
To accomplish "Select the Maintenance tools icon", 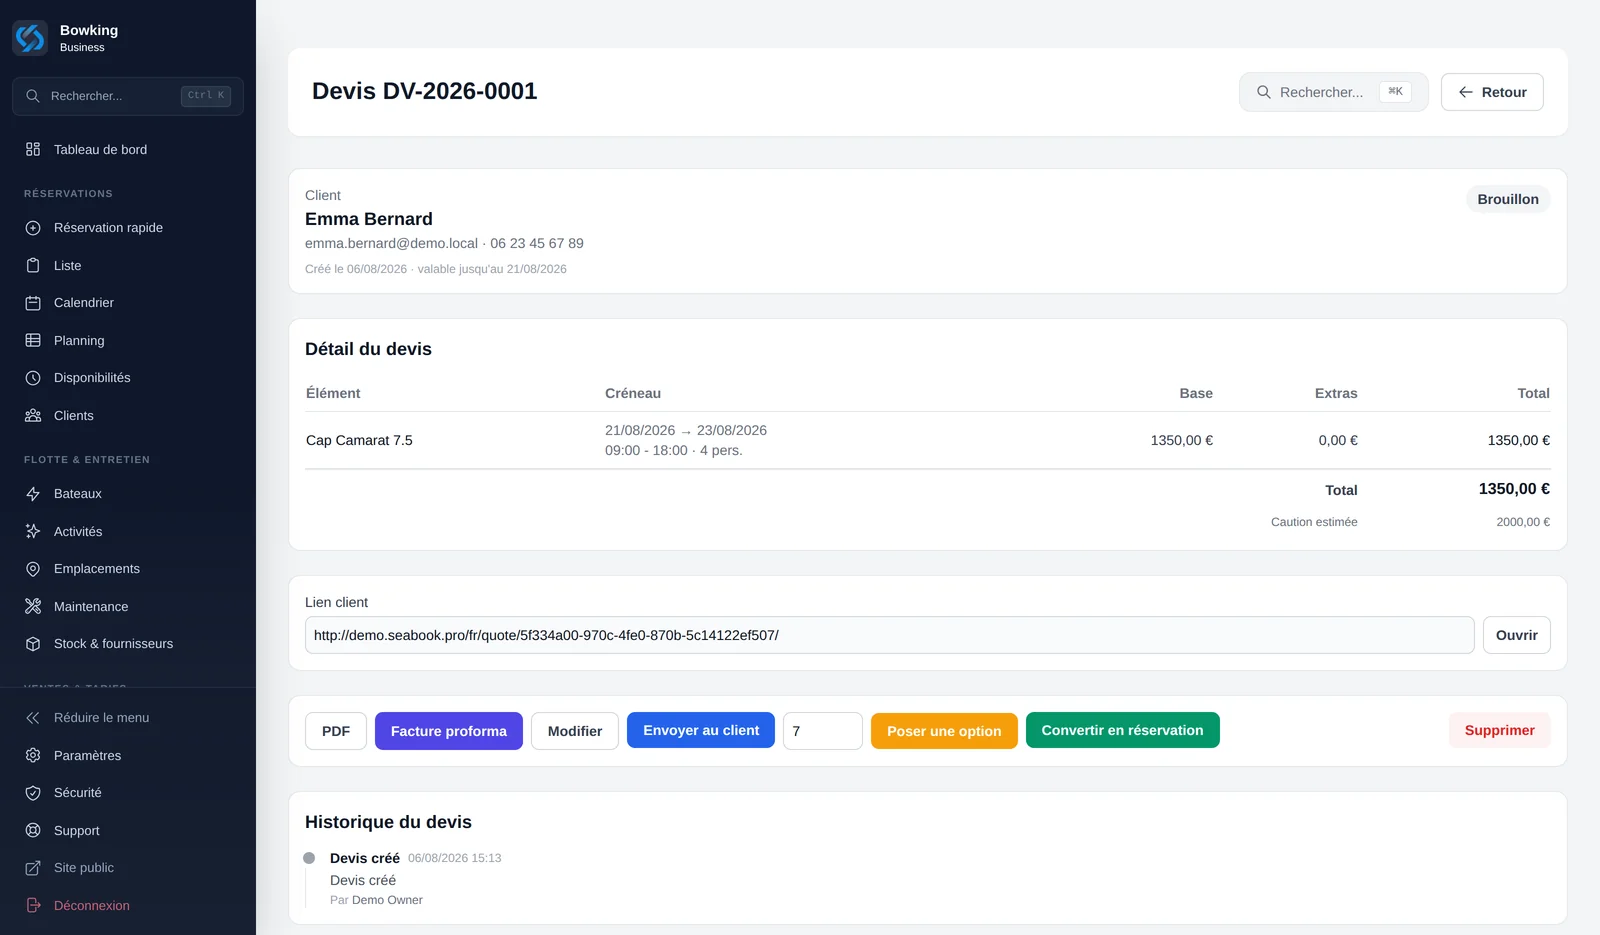I will point(33,606).
